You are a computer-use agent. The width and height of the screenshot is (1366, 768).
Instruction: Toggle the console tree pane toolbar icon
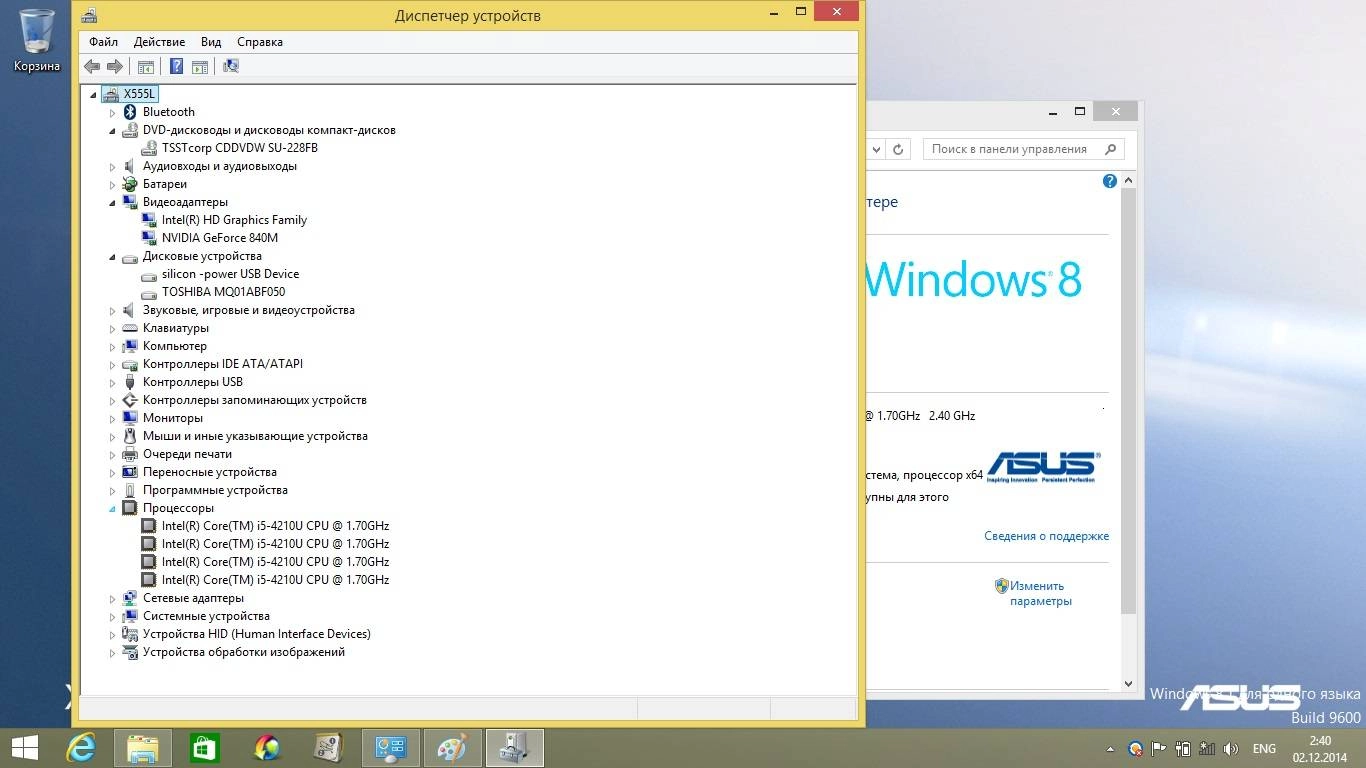[146, 66]
